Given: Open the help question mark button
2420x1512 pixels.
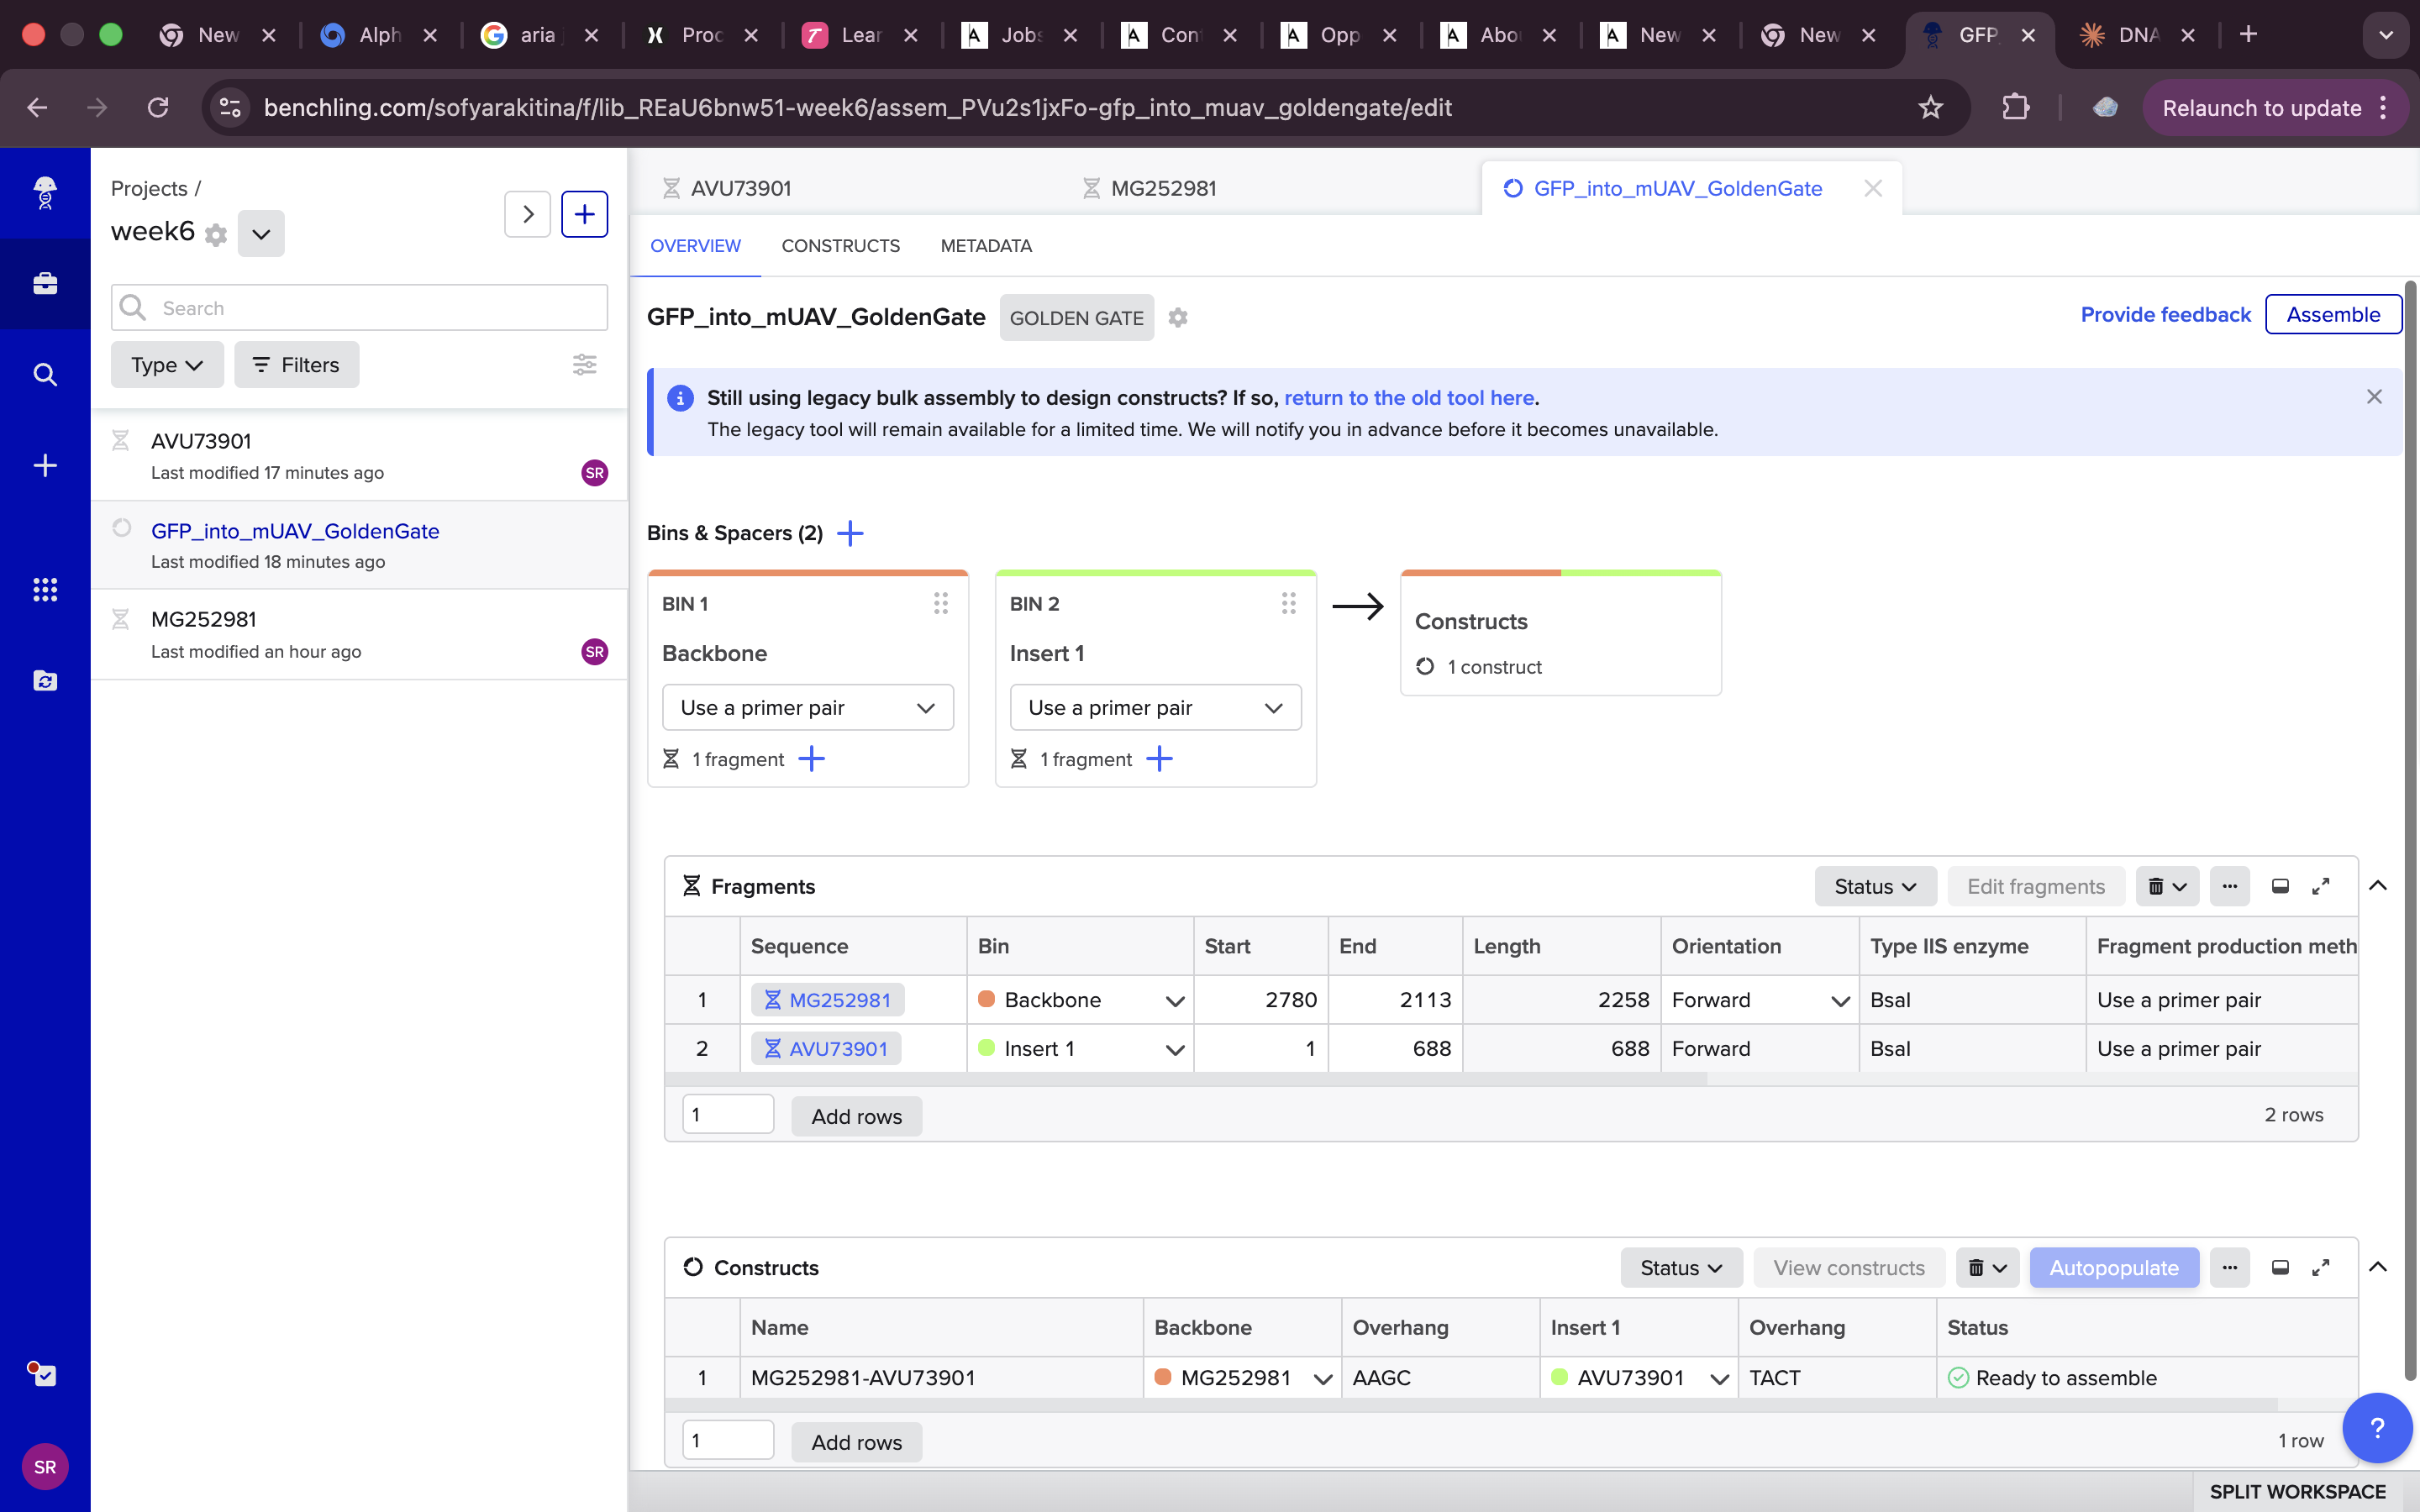Looking at the screenshot, I should (x=2377, y=1428).
